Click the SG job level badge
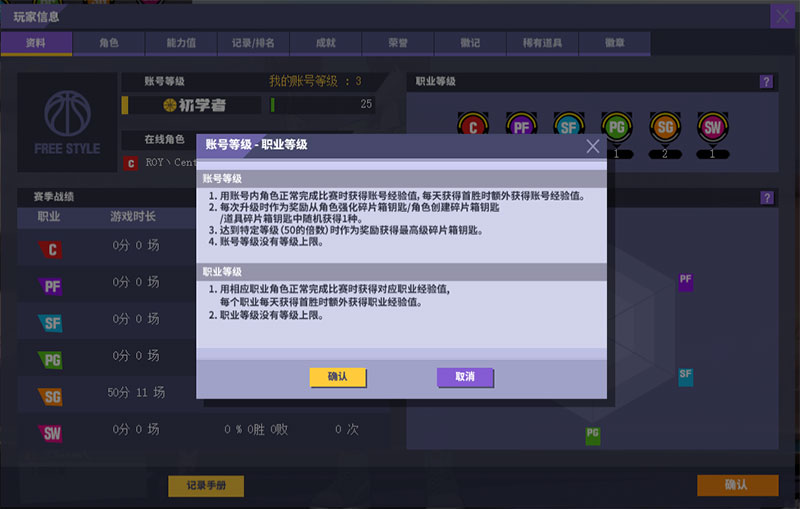Image resolution: width=800 pixels, height=509 pixels. (x=665, y=128)
